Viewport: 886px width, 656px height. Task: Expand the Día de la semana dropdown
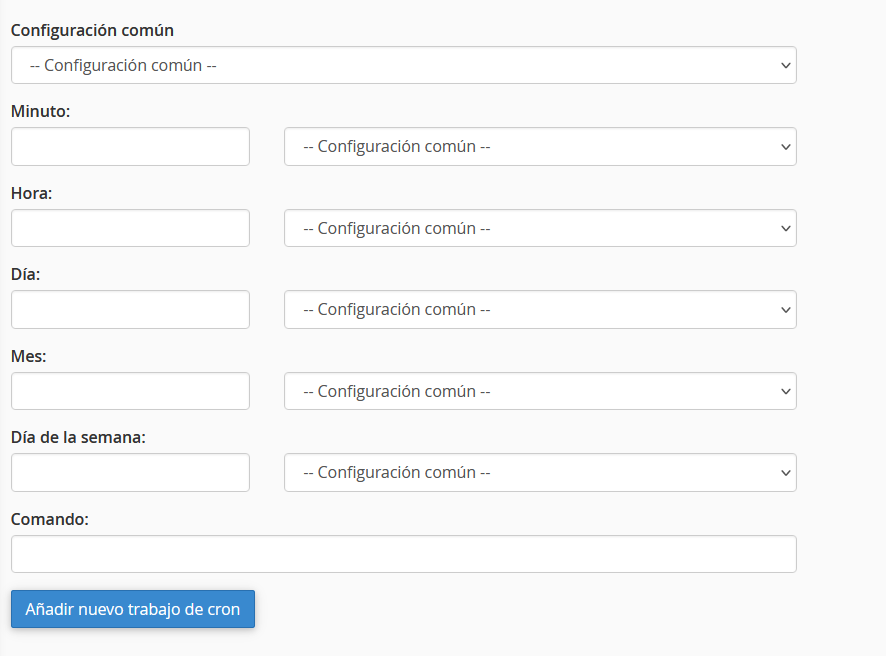pos(540,472)
